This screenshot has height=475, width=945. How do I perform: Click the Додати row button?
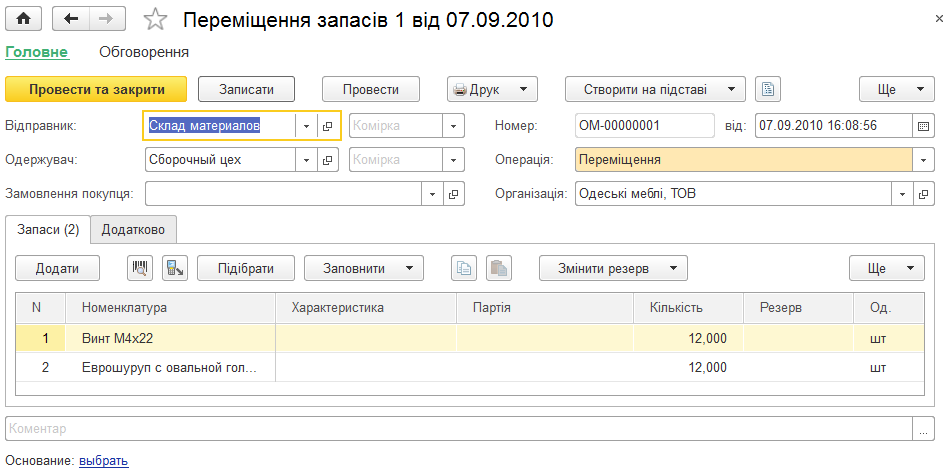pos(57,268)
